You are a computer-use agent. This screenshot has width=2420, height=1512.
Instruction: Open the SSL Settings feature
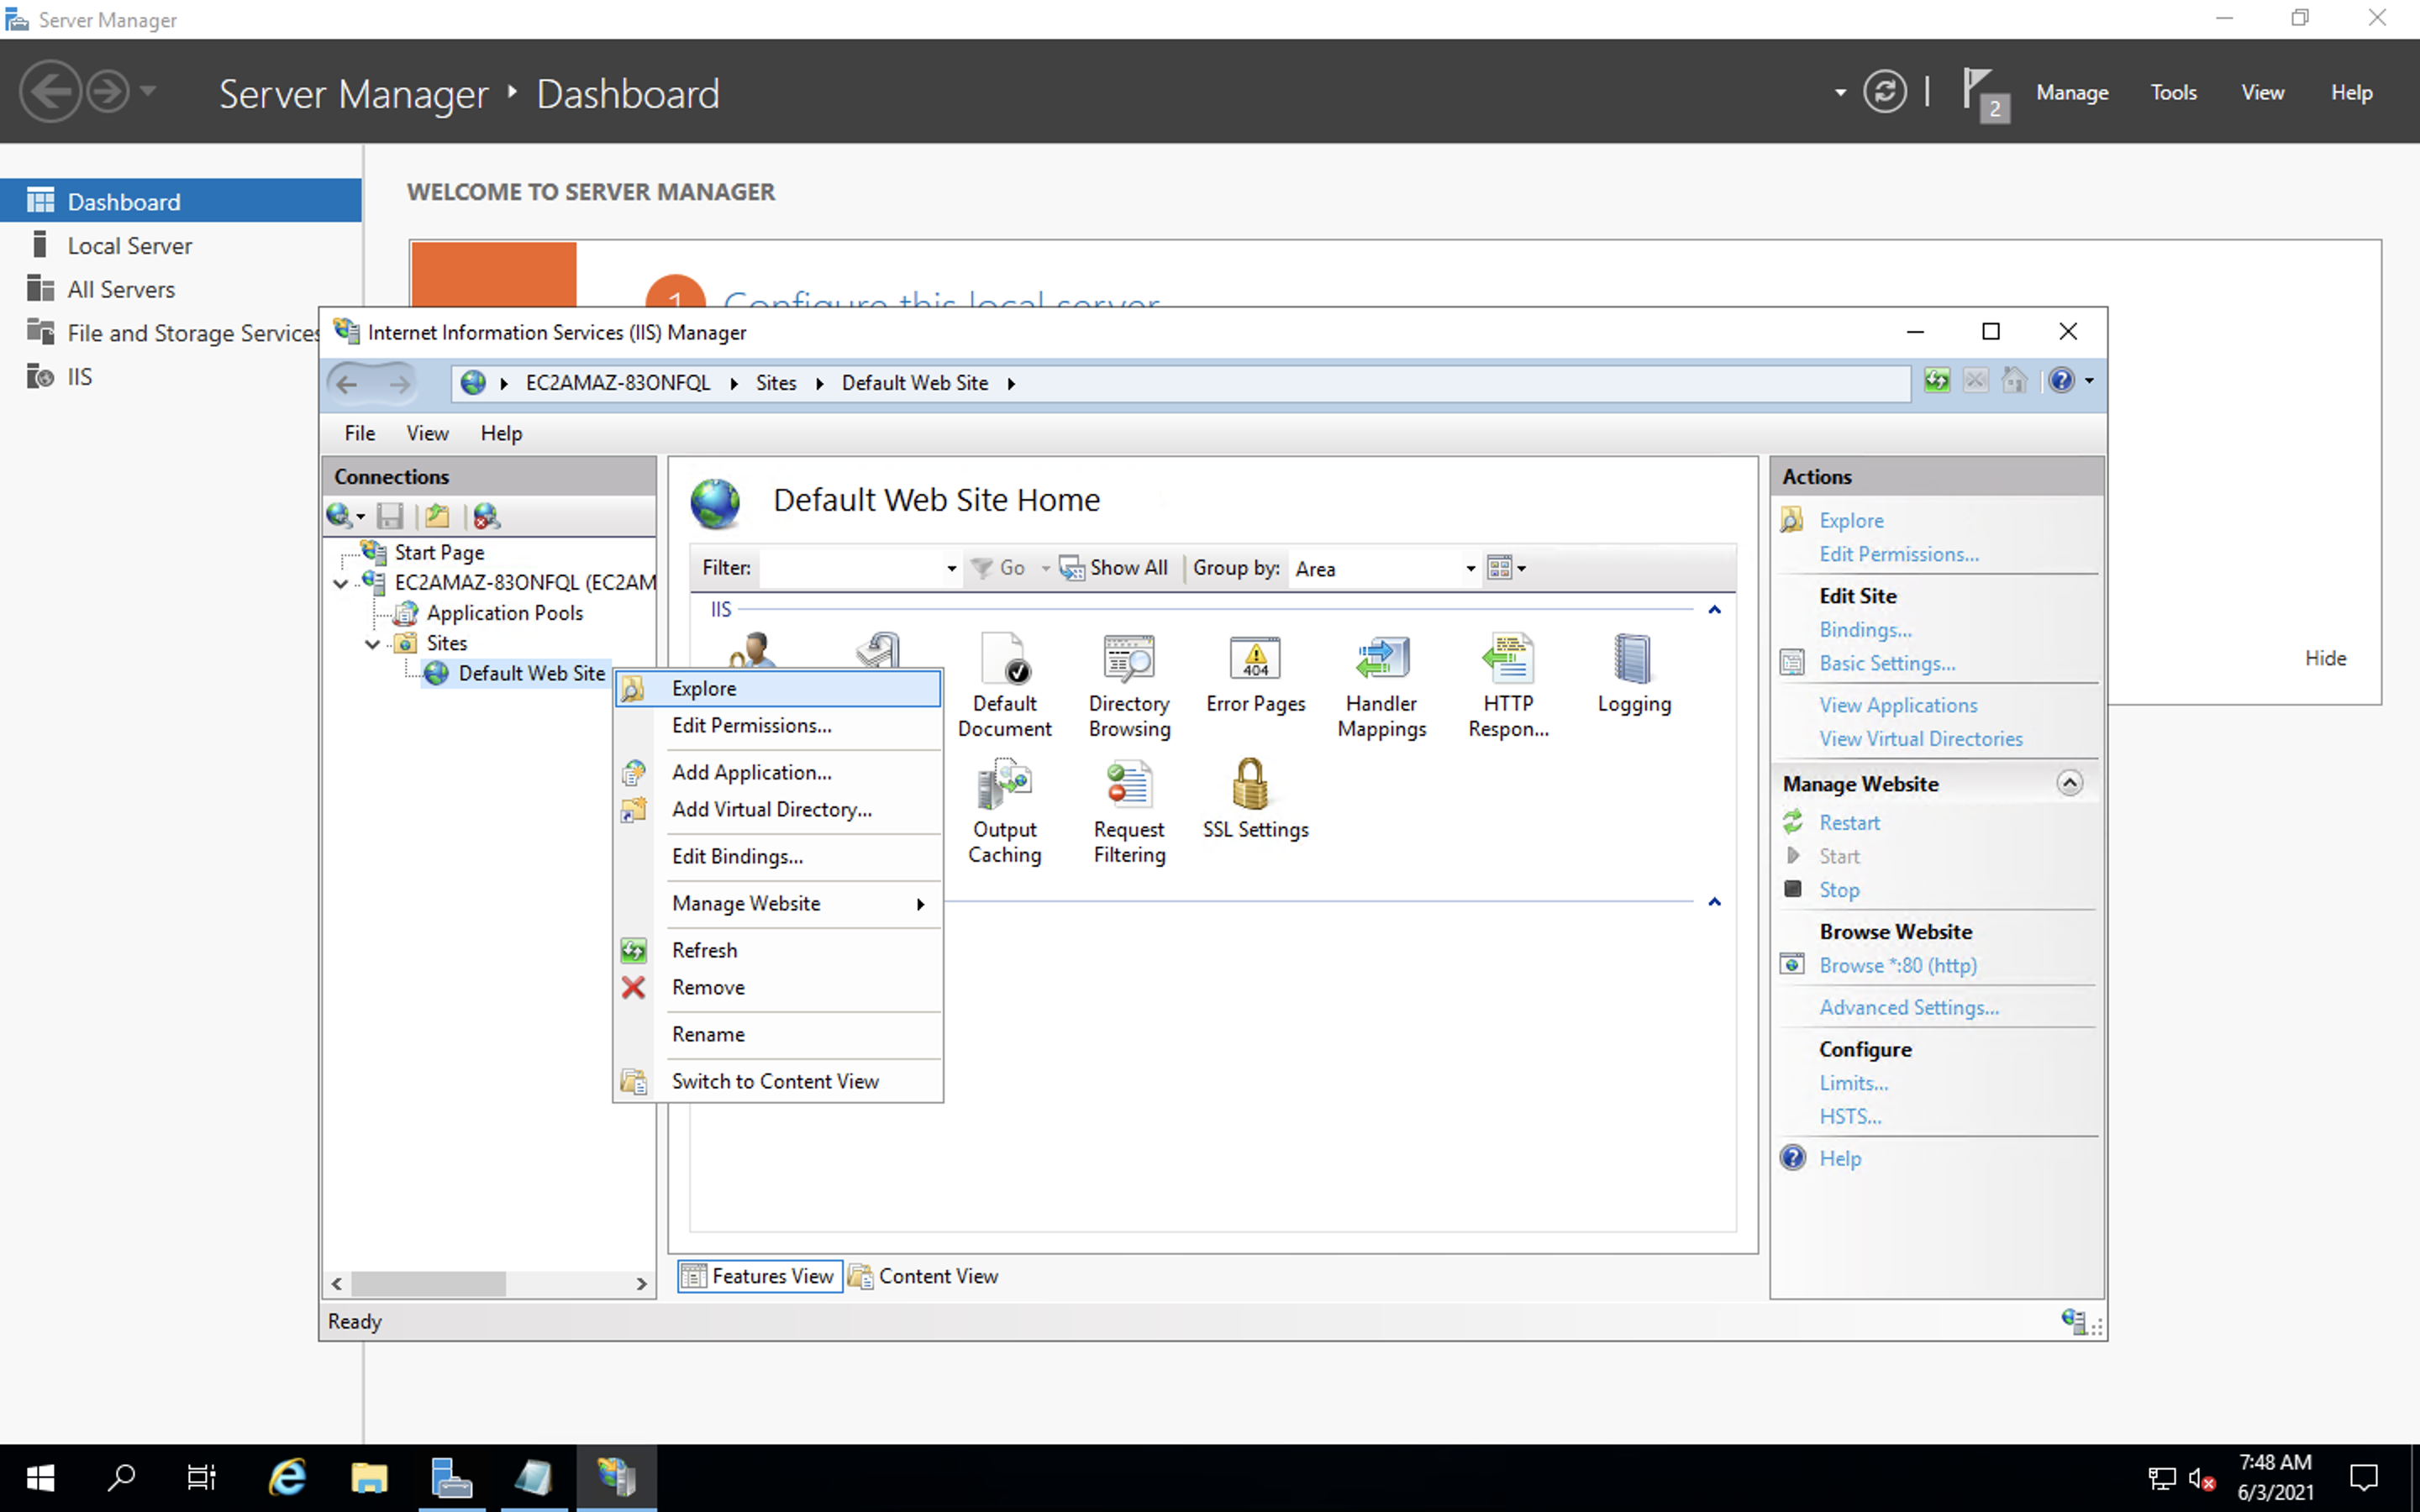pos(1255,800)
